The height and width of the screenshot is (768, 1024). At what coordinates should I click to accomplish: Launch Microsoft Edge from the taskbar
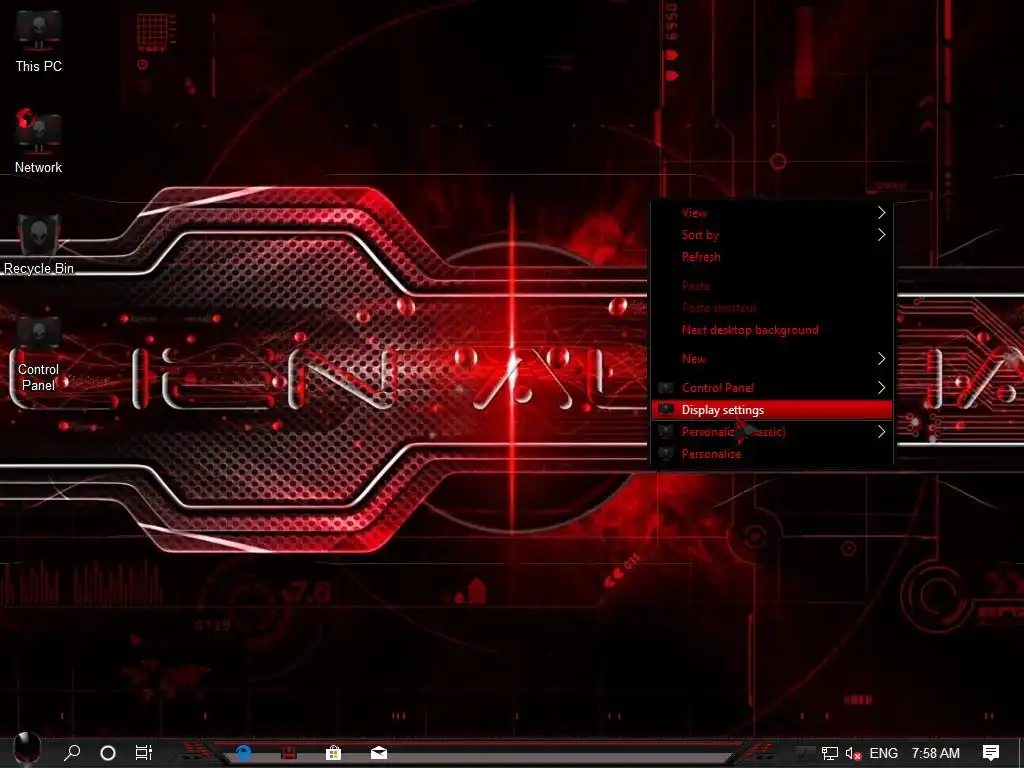click(x=244, y=753)
